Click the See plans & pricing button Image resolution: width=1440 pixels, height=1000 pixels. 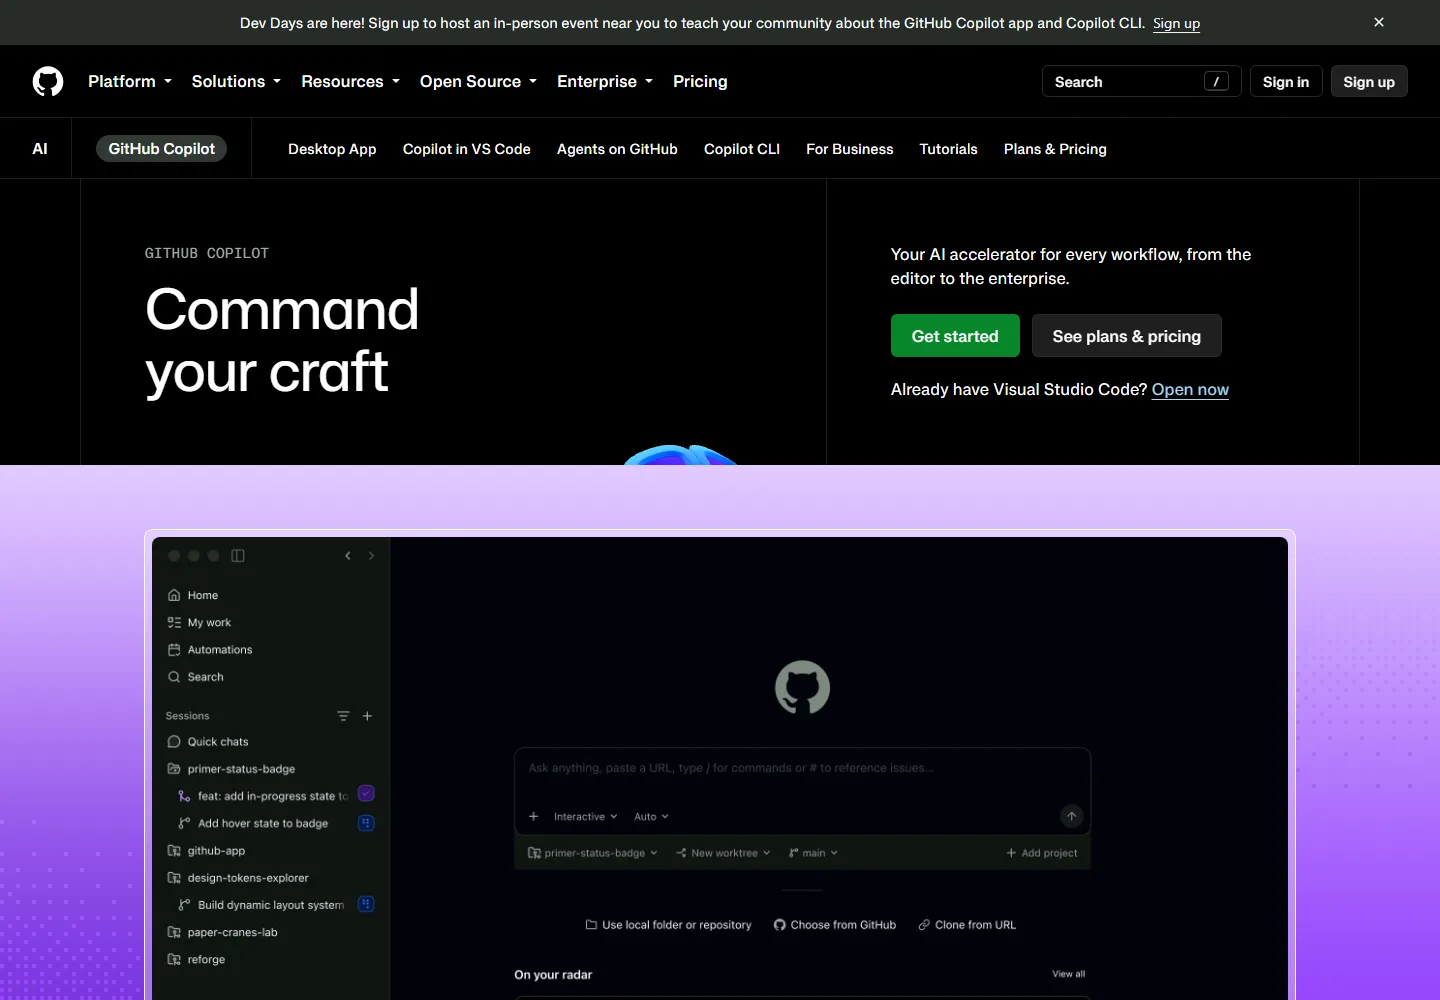[1127, 336]
